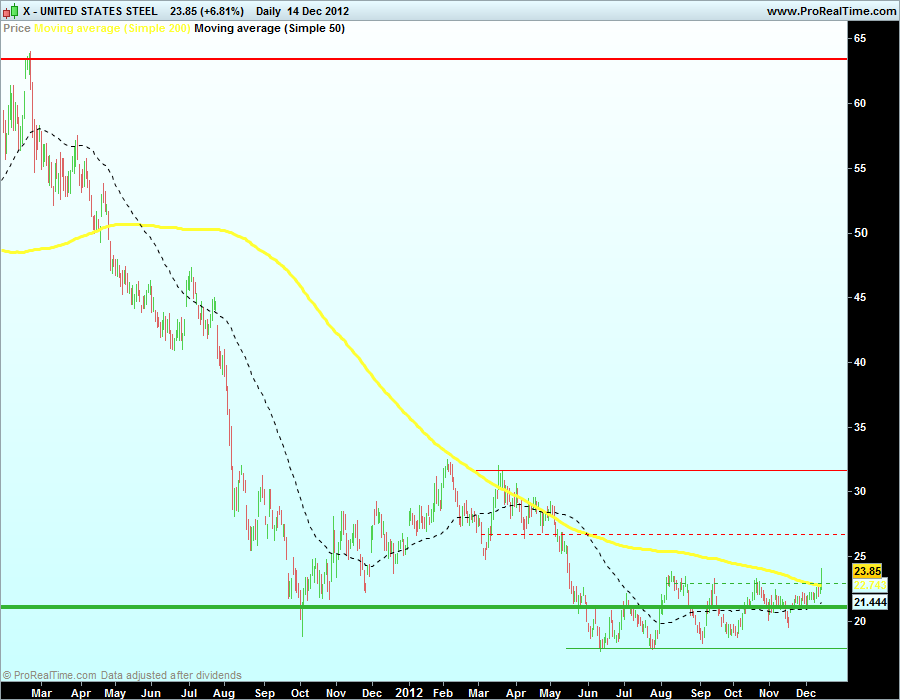The width and height of the screenshot is (900, 700).
Task: Click the 40 price axis label
Action: click(860, 362)
